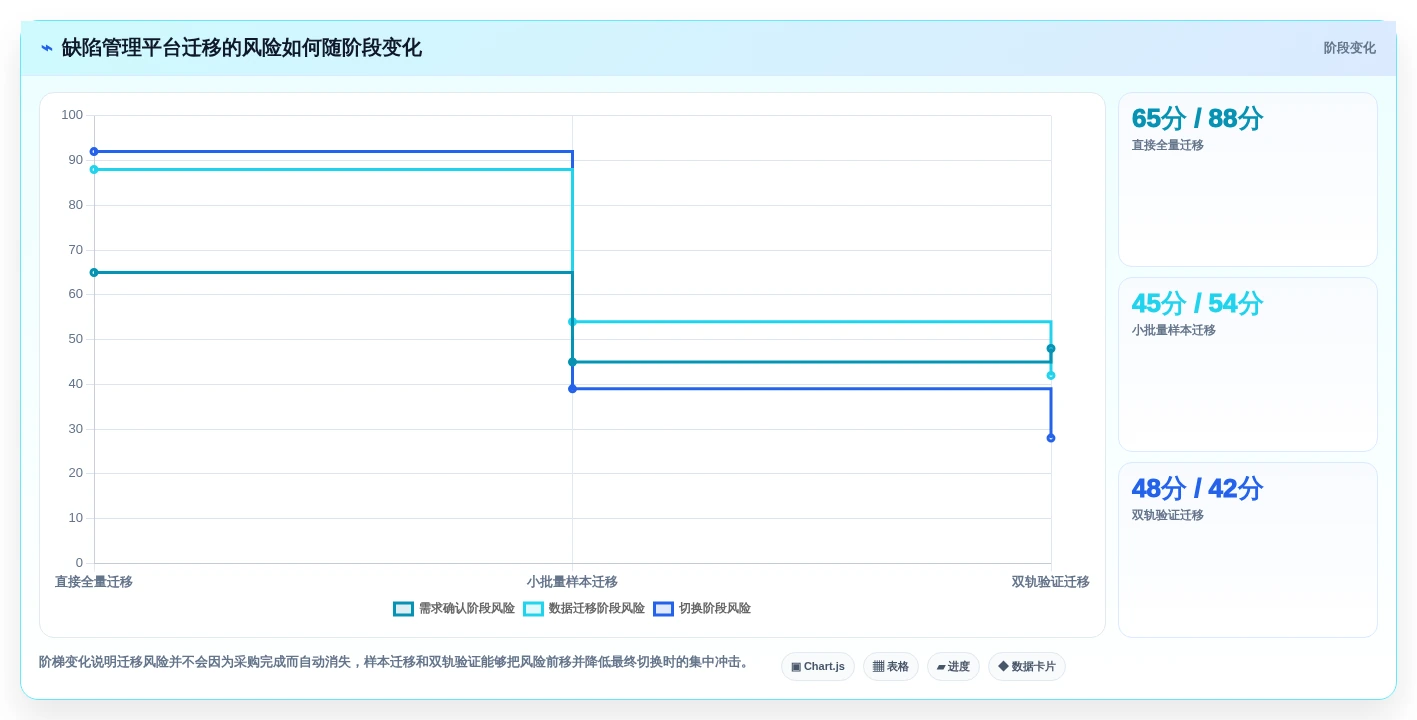Select the Chart.js tag chip
Viewport: 1417px width, 720px height.
817,666
